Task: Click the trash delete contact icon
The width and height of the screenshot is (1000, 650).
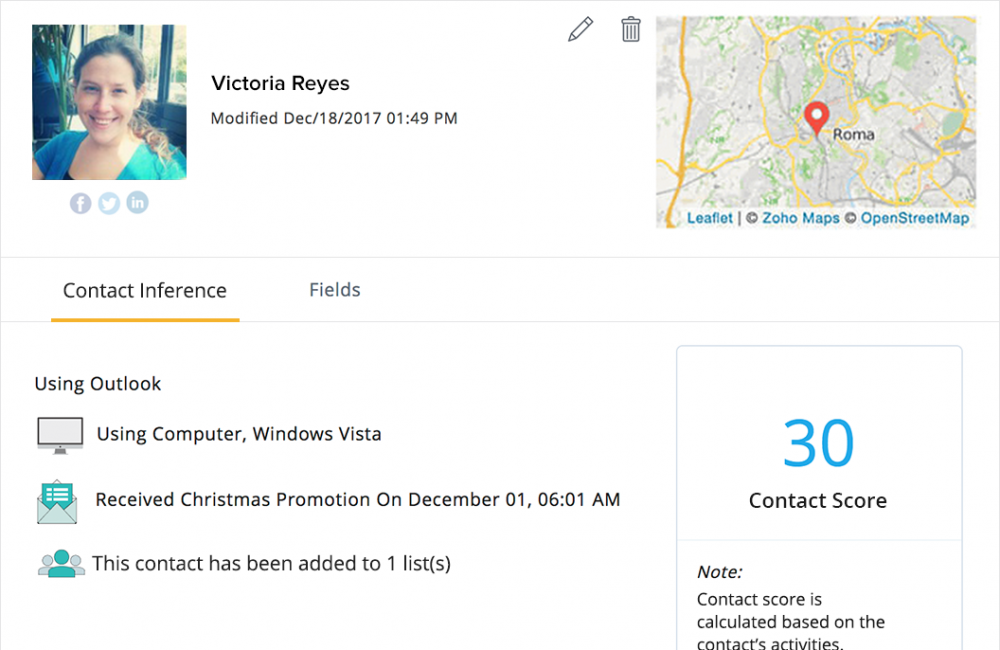Action: pos(631,29)
